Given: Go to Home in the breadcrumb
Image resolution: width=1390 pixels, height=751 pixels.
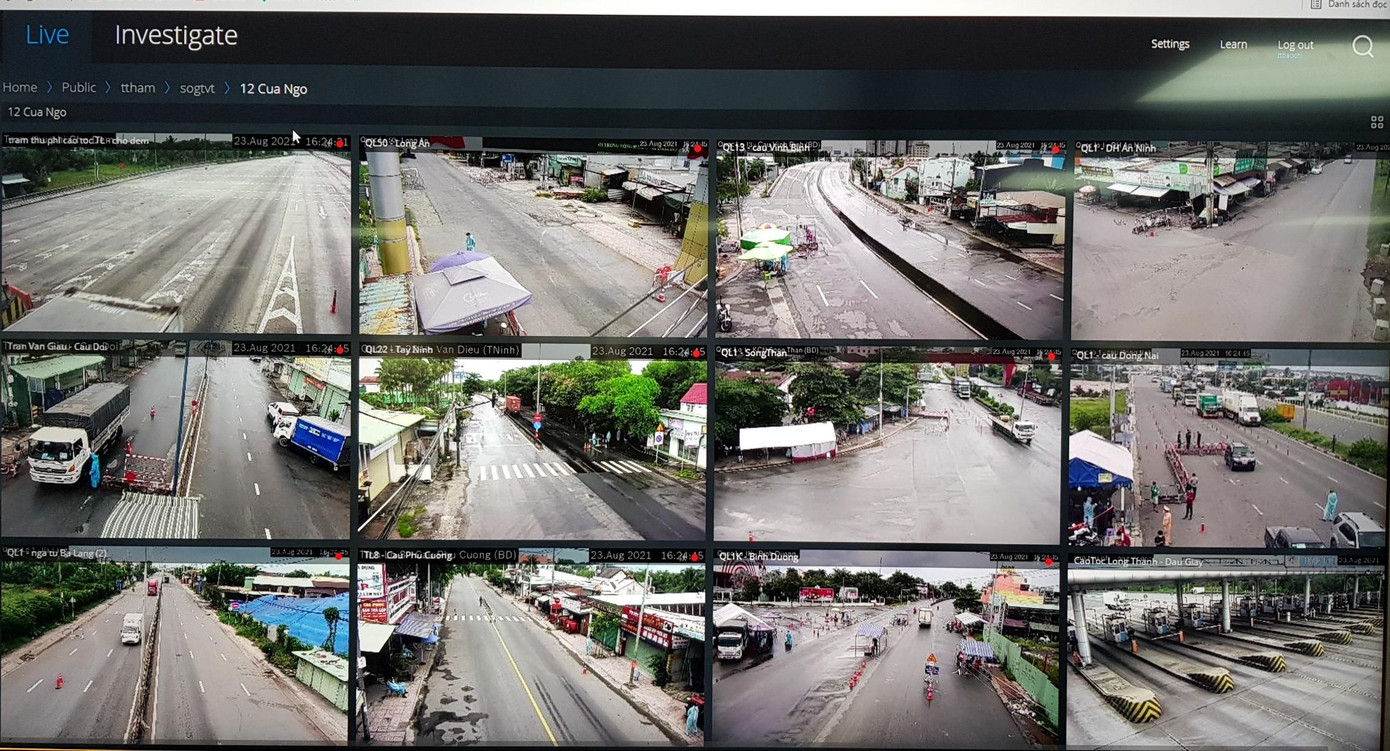Looking at the screenshot, I should 20,88.
